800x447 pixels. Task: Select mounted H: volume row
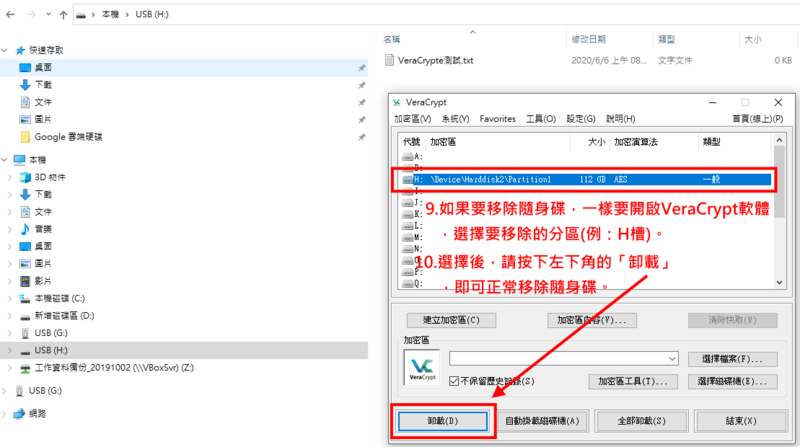(x=586, y=180)
